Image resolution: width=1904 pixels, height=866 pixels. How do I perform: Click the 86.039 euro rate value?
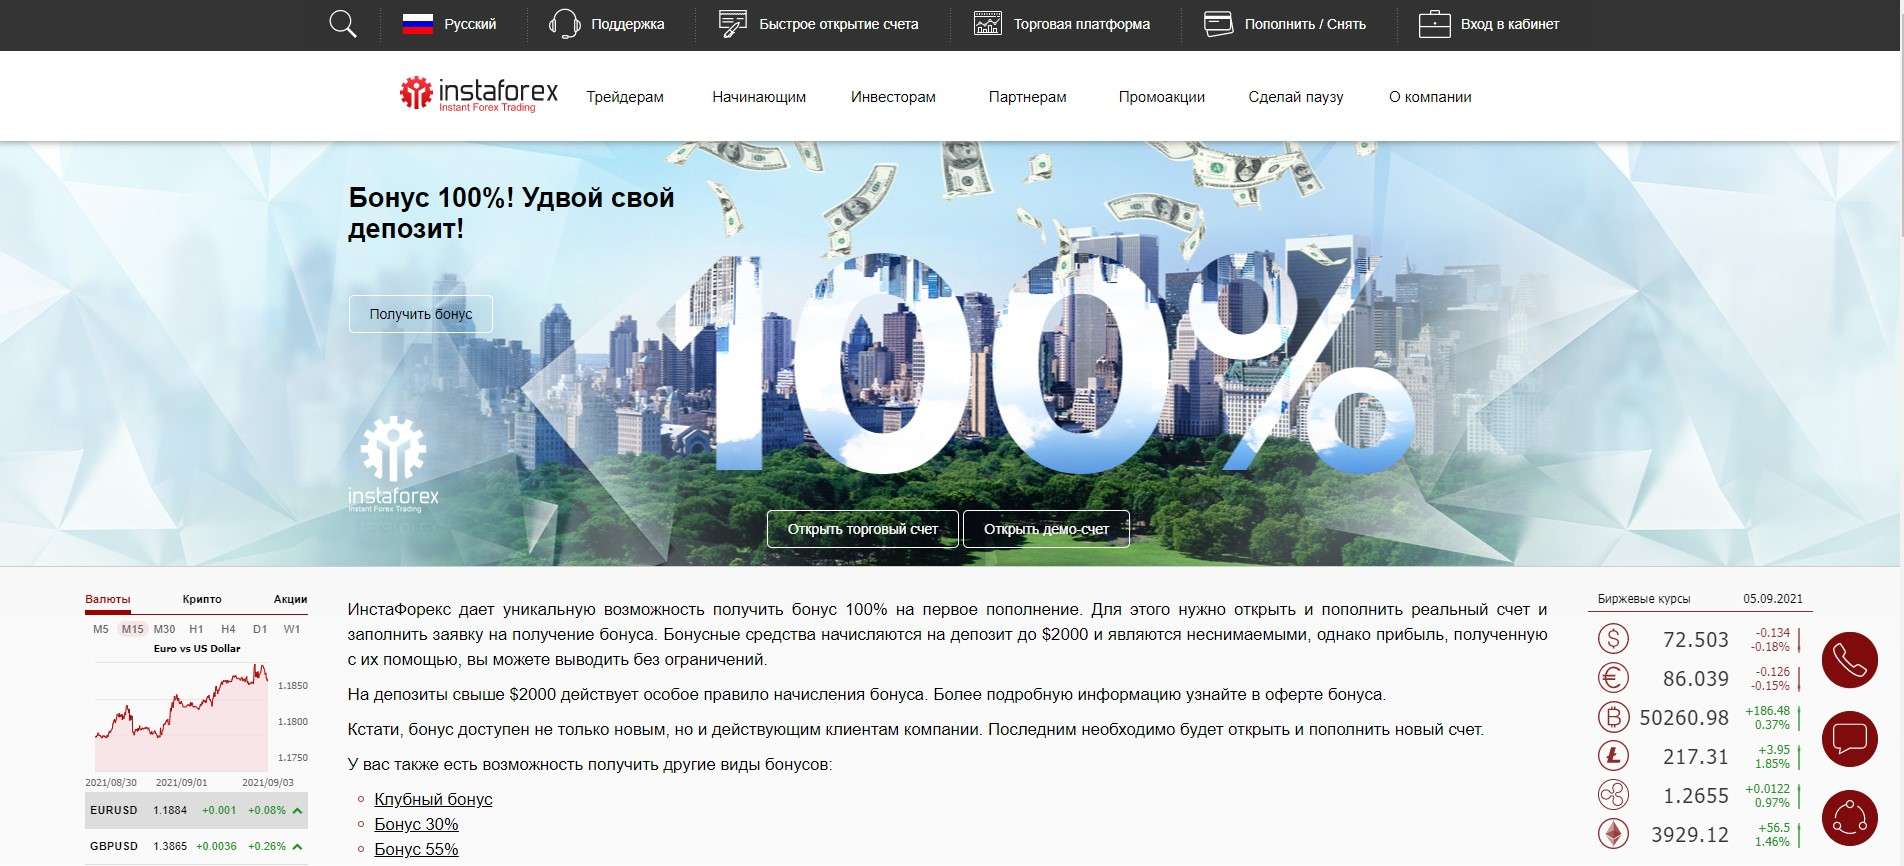(1696, 679)
